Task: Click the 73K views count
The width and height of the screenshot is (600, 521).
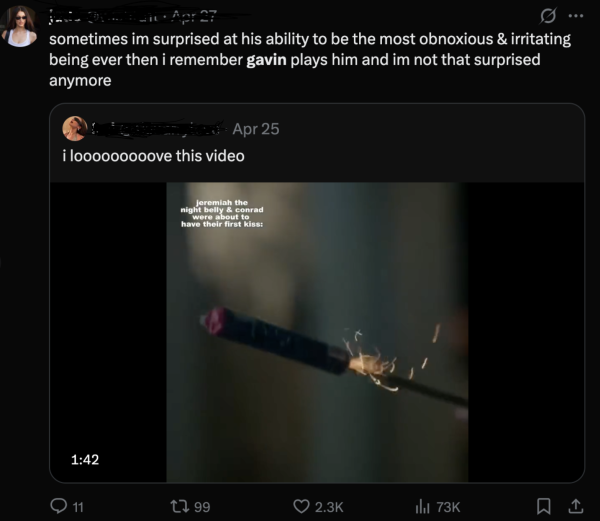Action: (x=448, y=507)
